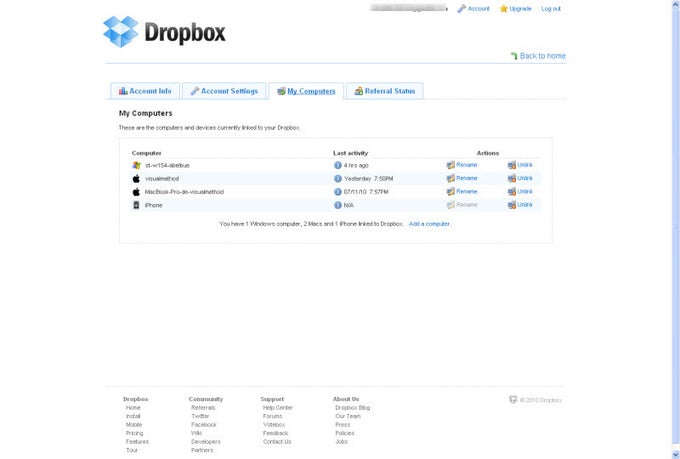Viewport: 680px width, 459px height.
Task: Unlink the st-w154-abelbue computer
Action: pyautogui.click(x=520, y=165)
